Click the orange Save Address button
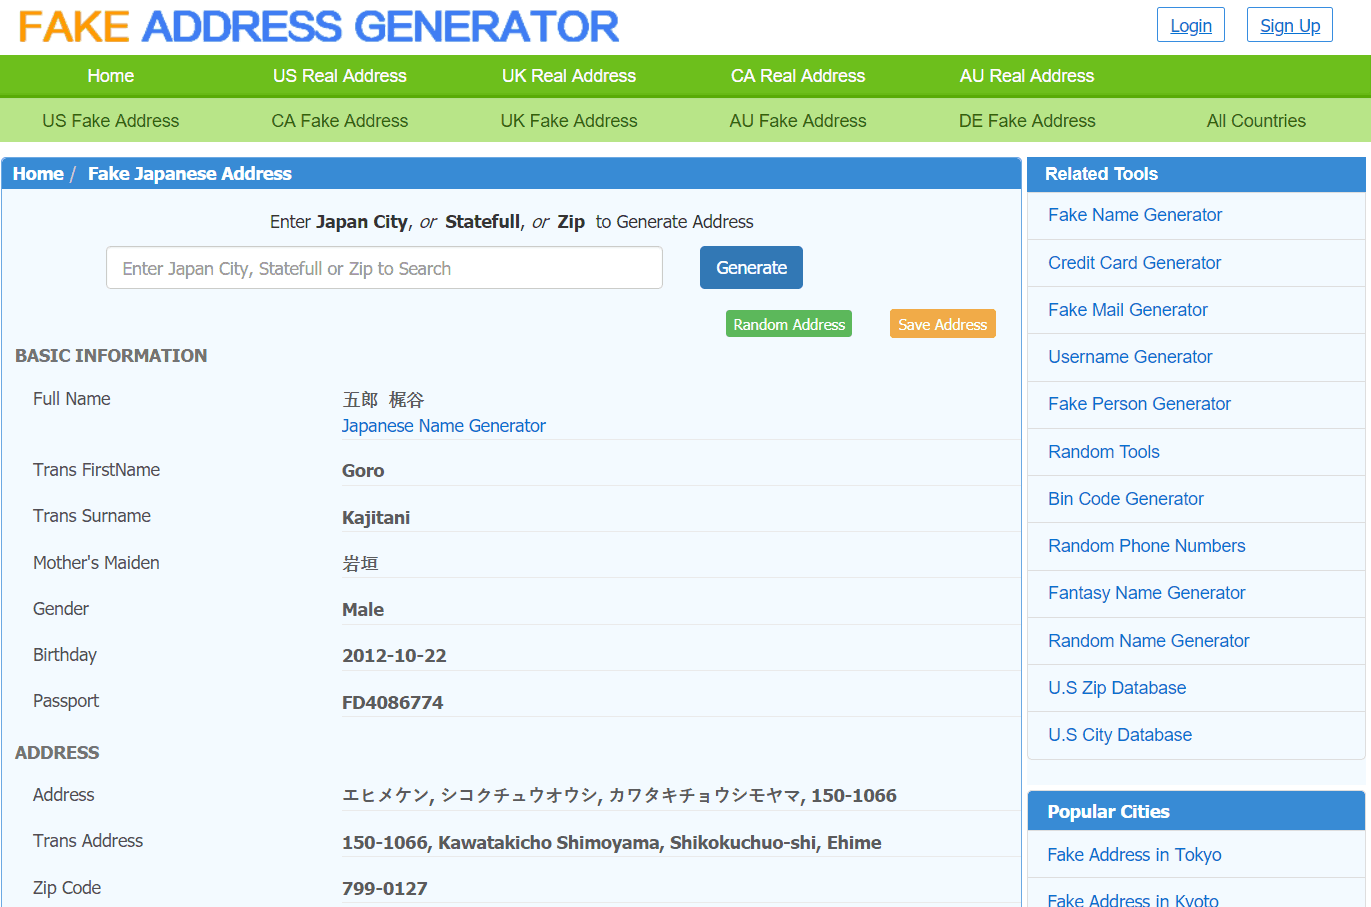 [x=942, y=324]
